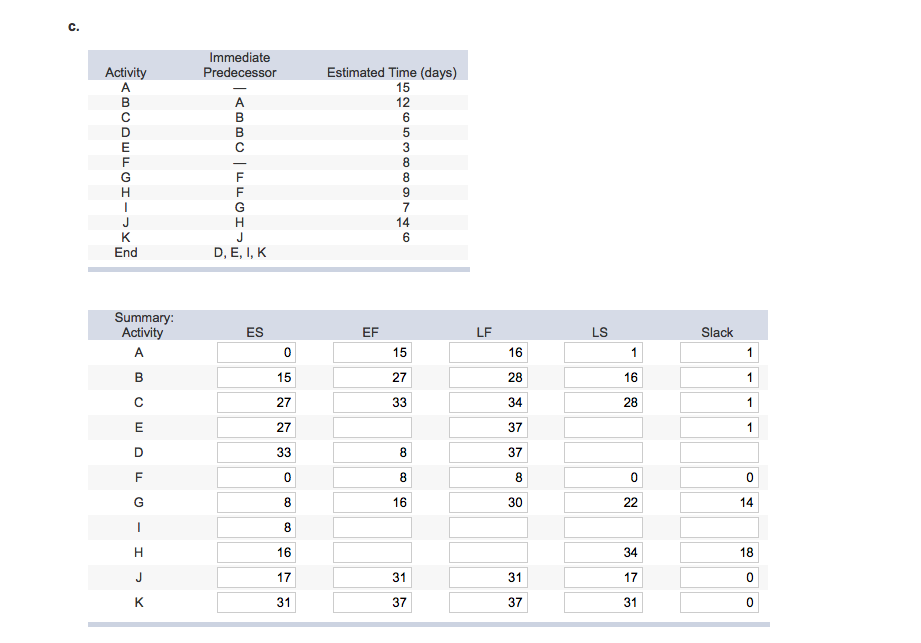Click the LF field for activity K
Image resolution: width=921 pixels, height=643 pixels.
tap(488, 602)
